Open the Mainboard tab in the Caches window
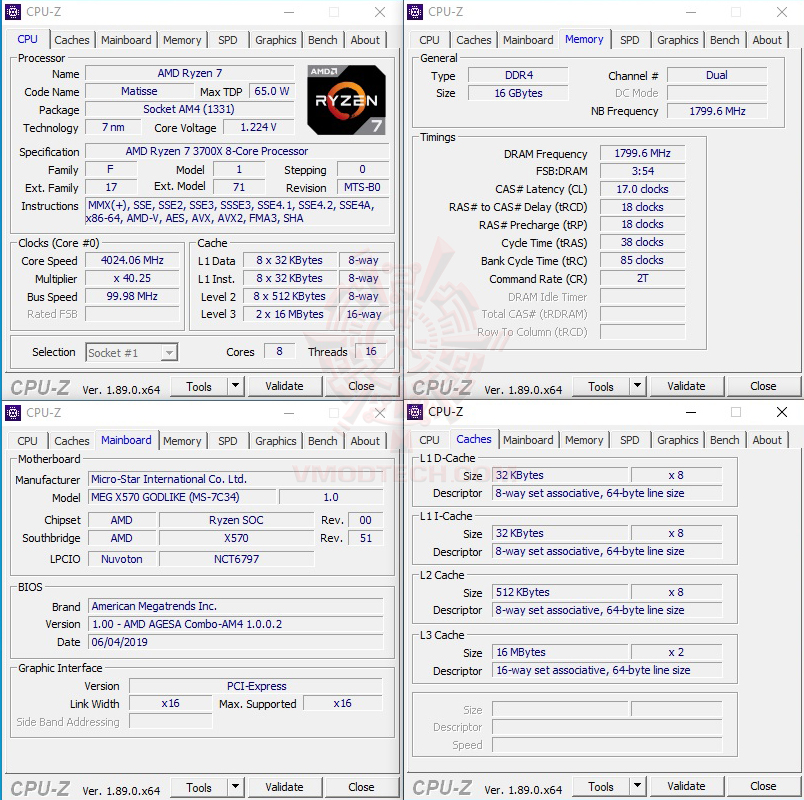 tap(528, 440)
